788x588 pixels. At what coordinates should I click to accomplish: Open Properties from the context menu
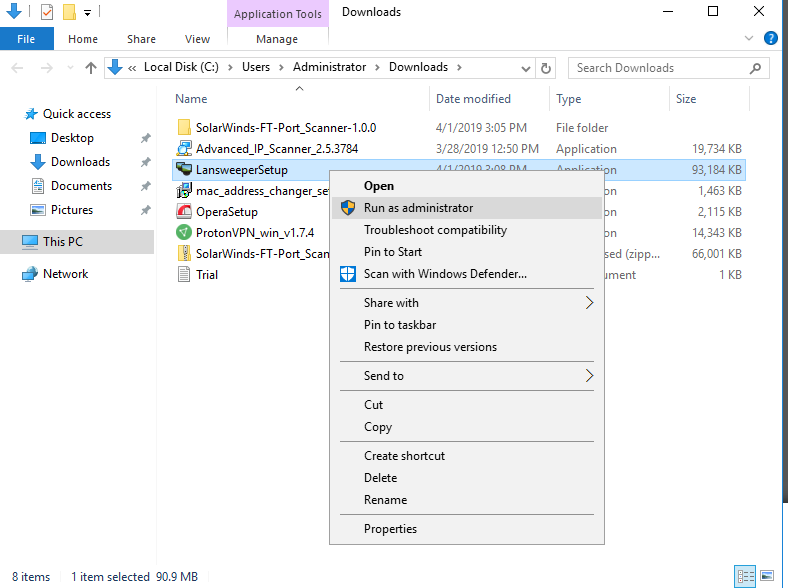(x=466, y=529)
